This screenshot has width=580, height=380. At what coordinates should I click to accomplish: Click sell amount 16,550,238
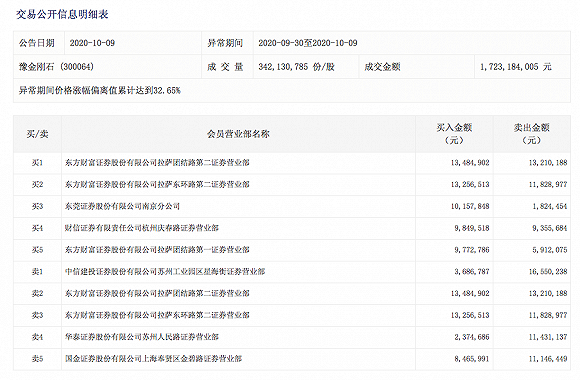pyautogui.click(x=548, y=272)
